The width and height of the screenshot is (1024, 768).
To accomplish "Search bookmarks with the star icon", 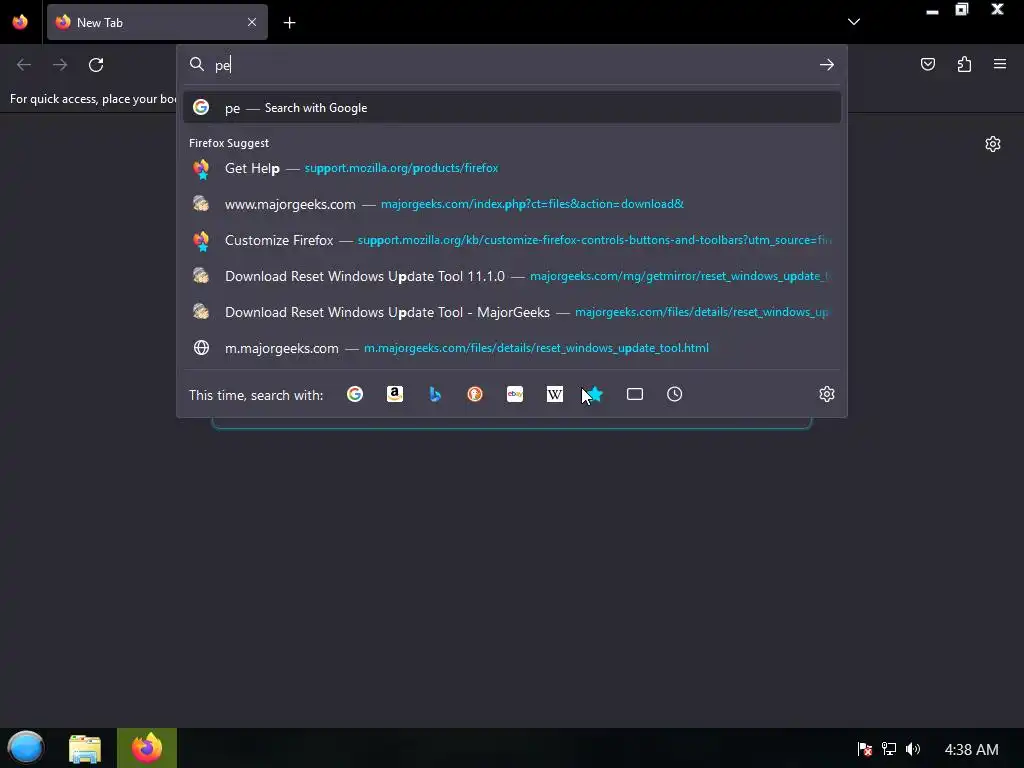I will [595, 394].
